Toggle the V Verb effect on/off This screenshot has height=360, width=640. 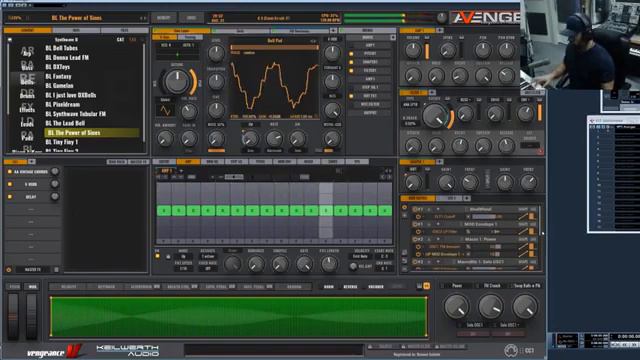(10, 184)
